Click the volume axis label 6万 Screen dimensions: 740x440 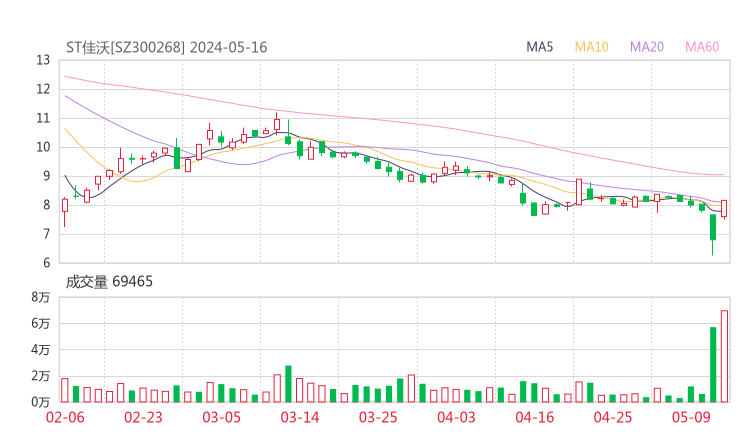click(x=41, y=324)
